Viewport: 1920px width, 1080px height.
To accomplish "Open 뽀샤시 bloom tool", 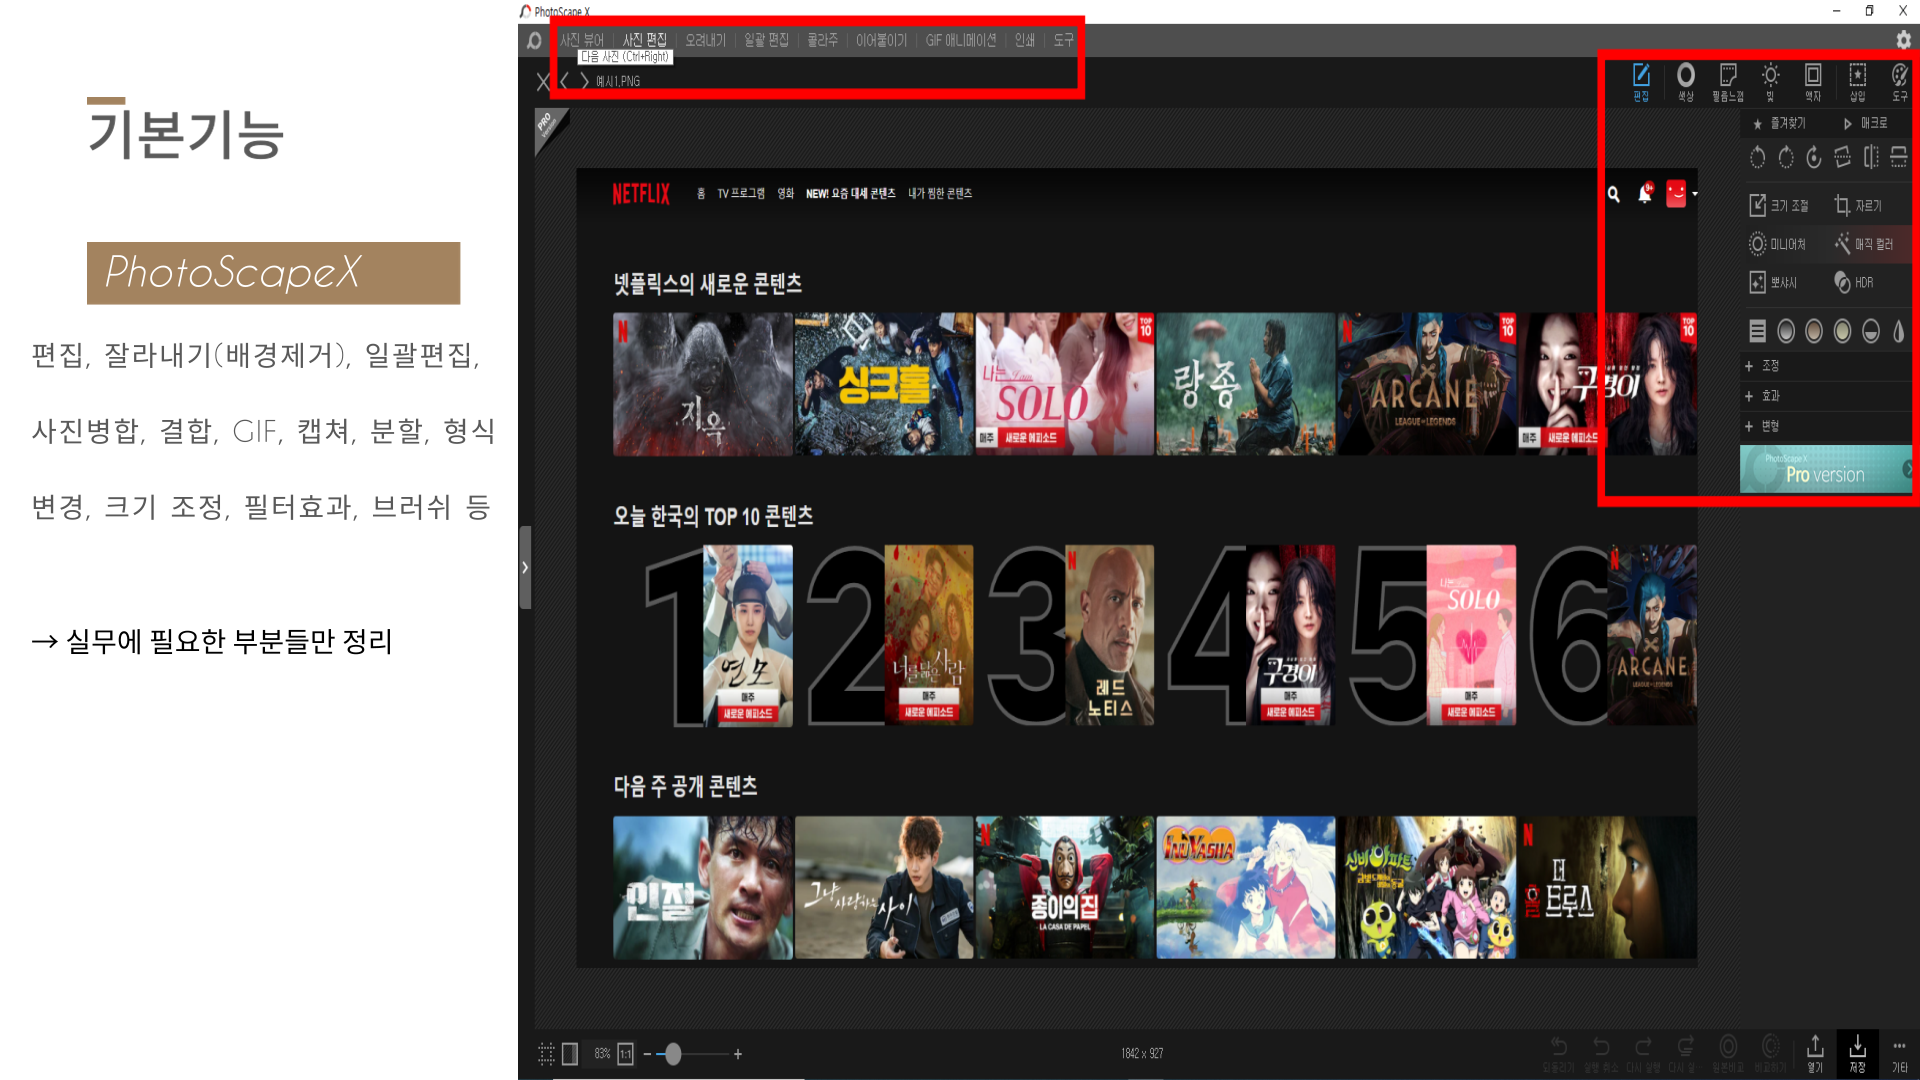I will click(1773, 283).
